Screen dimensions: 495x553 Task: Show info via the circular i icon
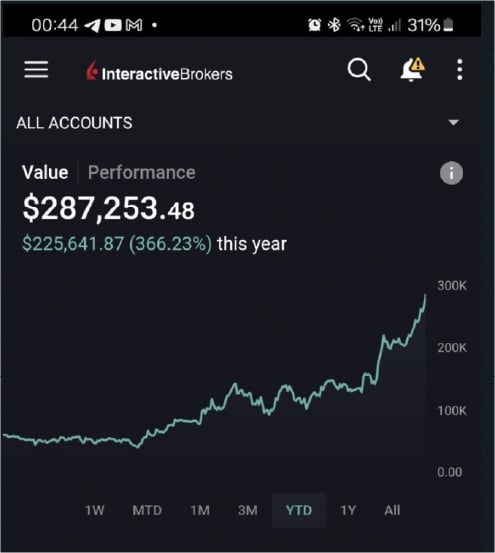[451, 173]
